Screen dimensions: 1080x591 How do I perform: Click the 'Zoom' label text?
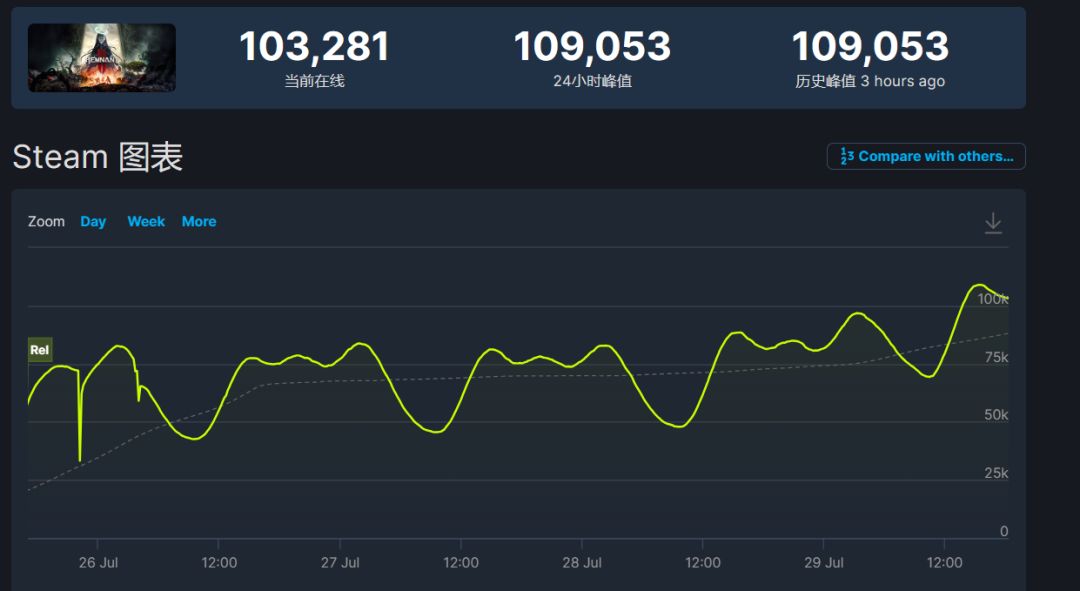pos(46,221)
